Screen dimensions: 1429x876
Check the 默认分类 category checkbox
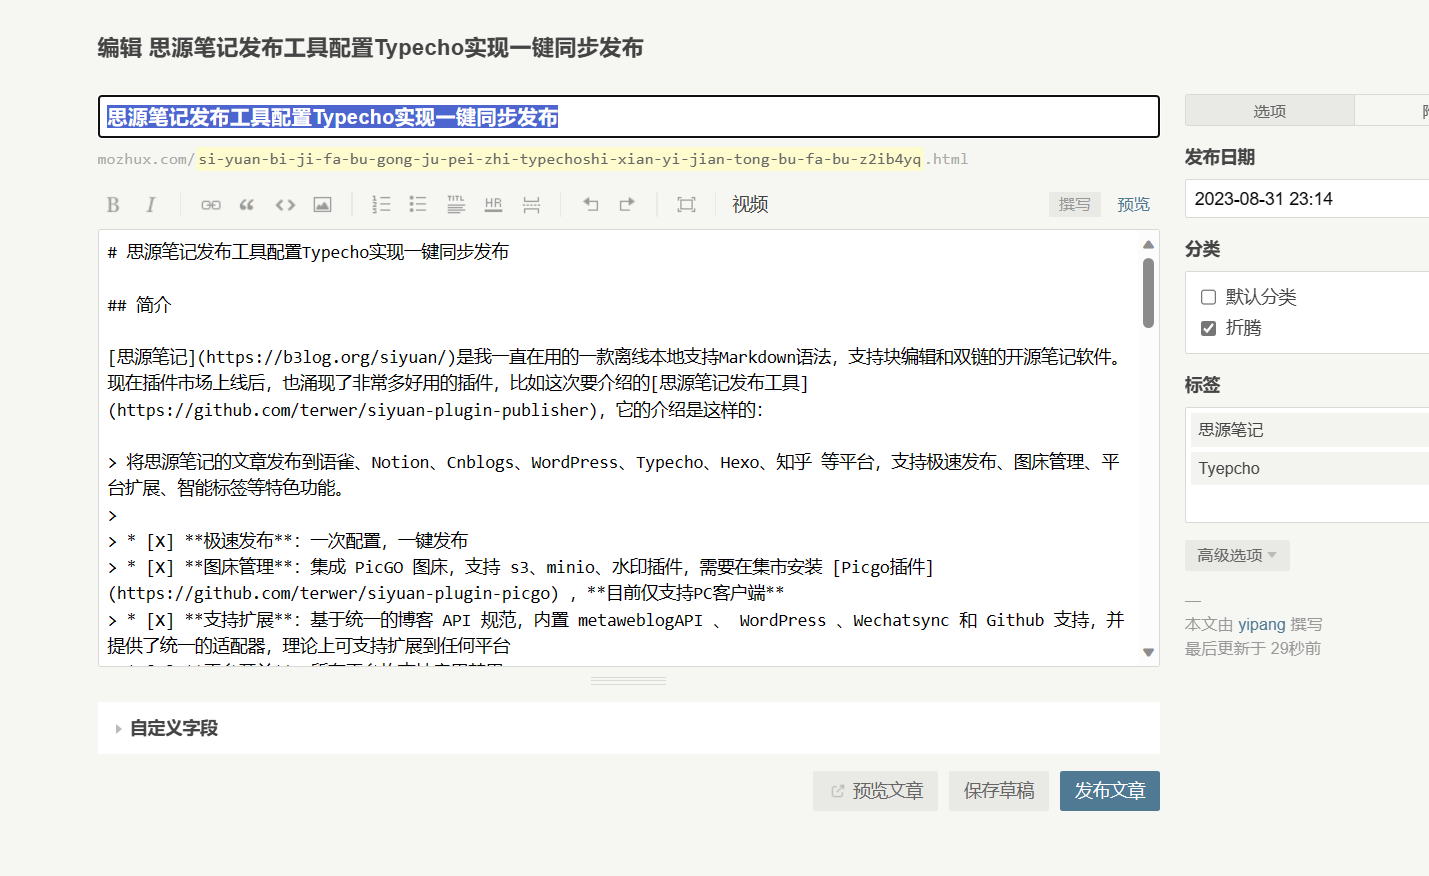(x=1208, y=297)
